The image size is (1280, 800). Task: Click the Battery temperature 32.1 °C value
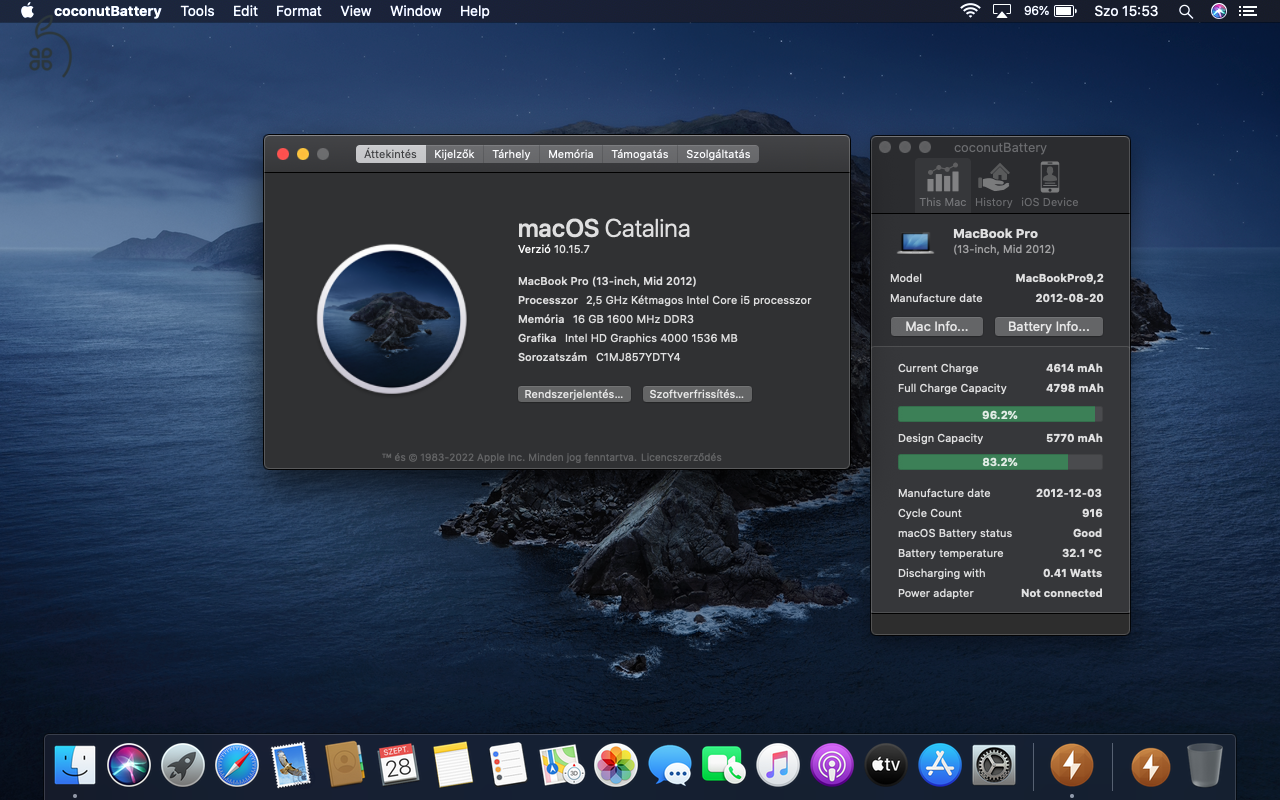pos(1082,553)
